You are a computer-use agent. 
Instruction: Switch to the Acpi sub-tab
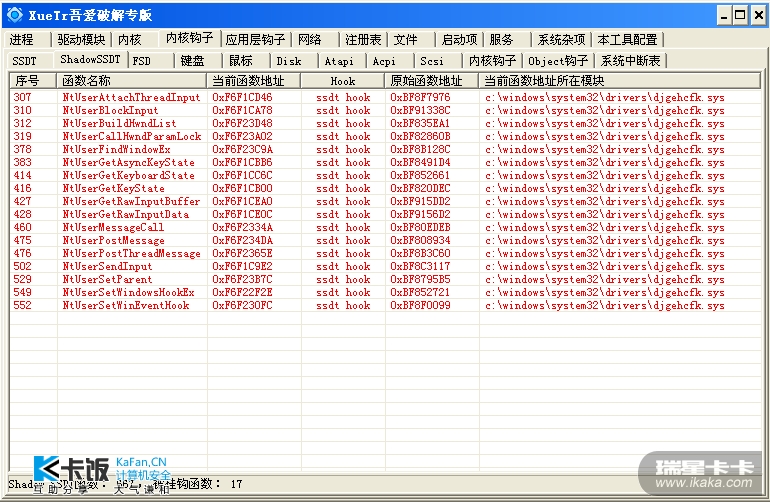click(384, 61)
